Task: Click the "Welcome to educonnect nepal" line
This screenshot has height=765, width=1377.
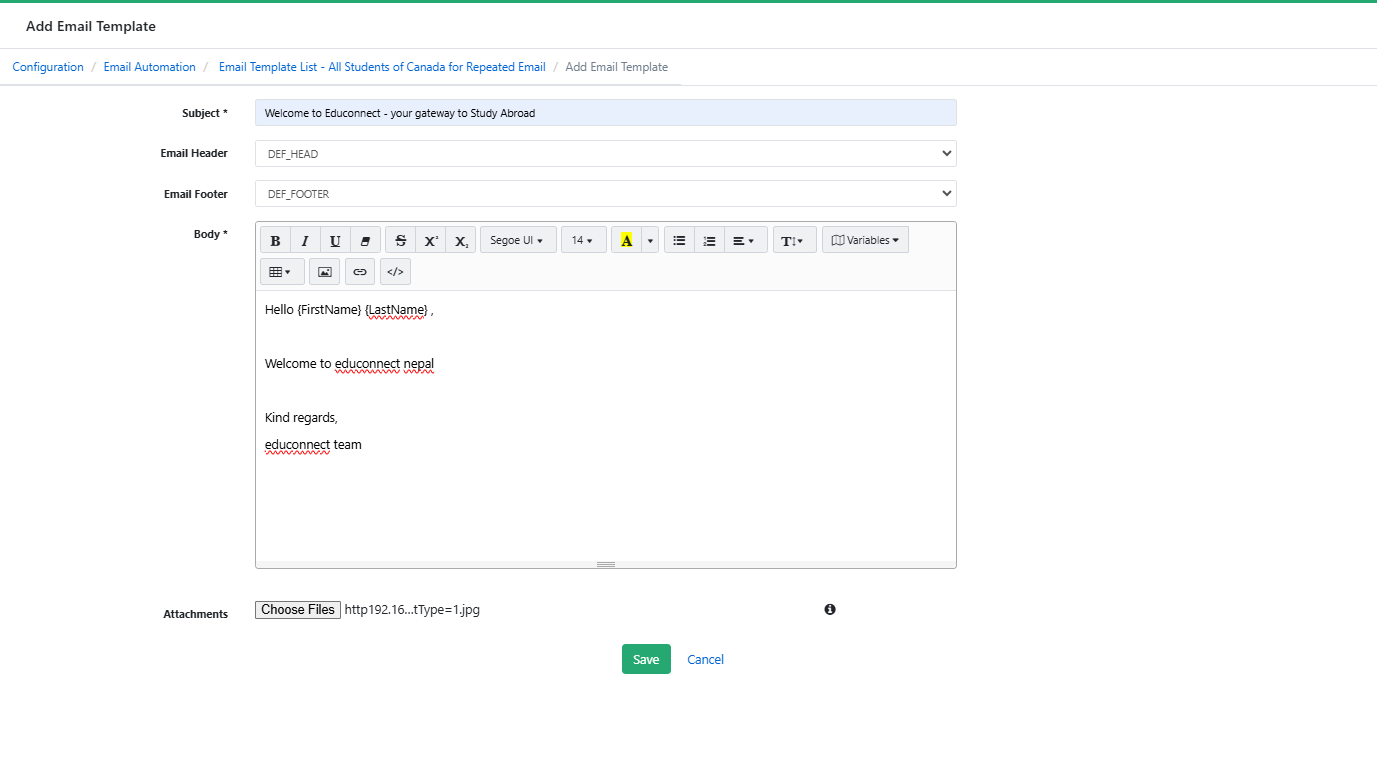Action: (349, 364)
